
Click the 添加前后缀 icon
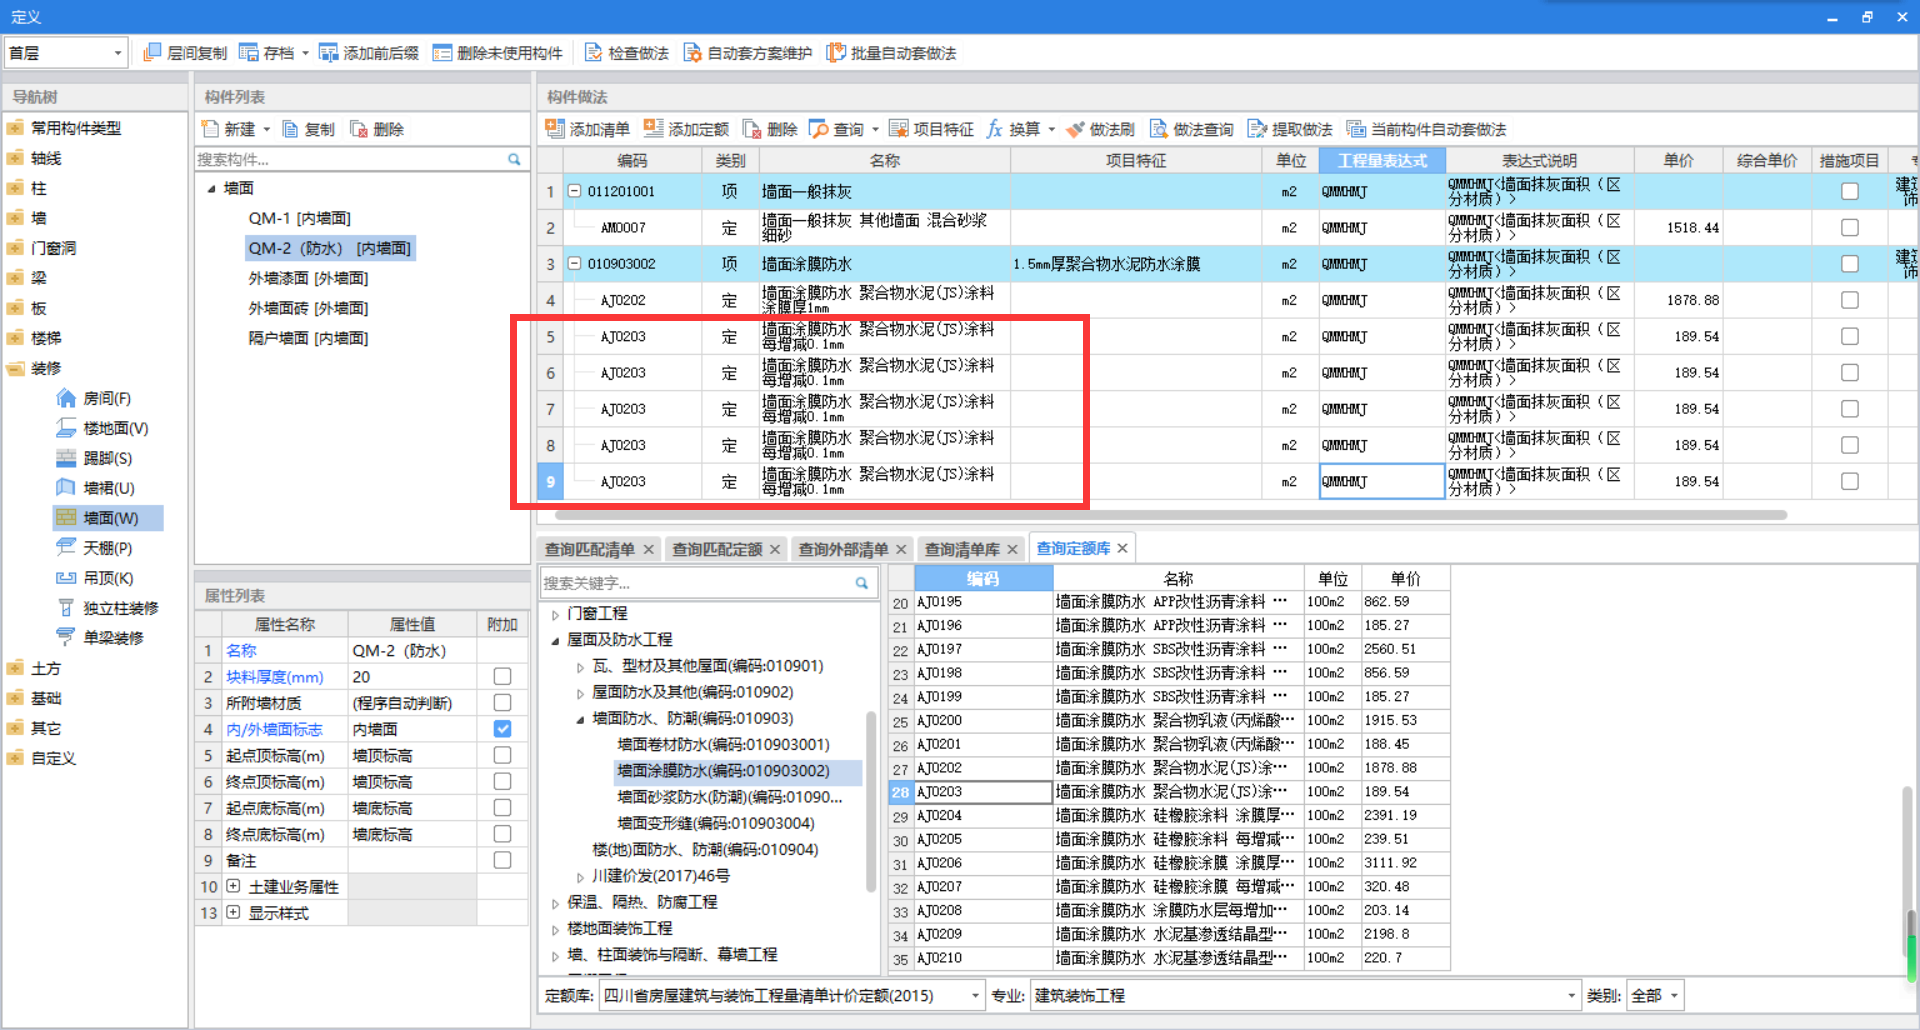[328, 53]
